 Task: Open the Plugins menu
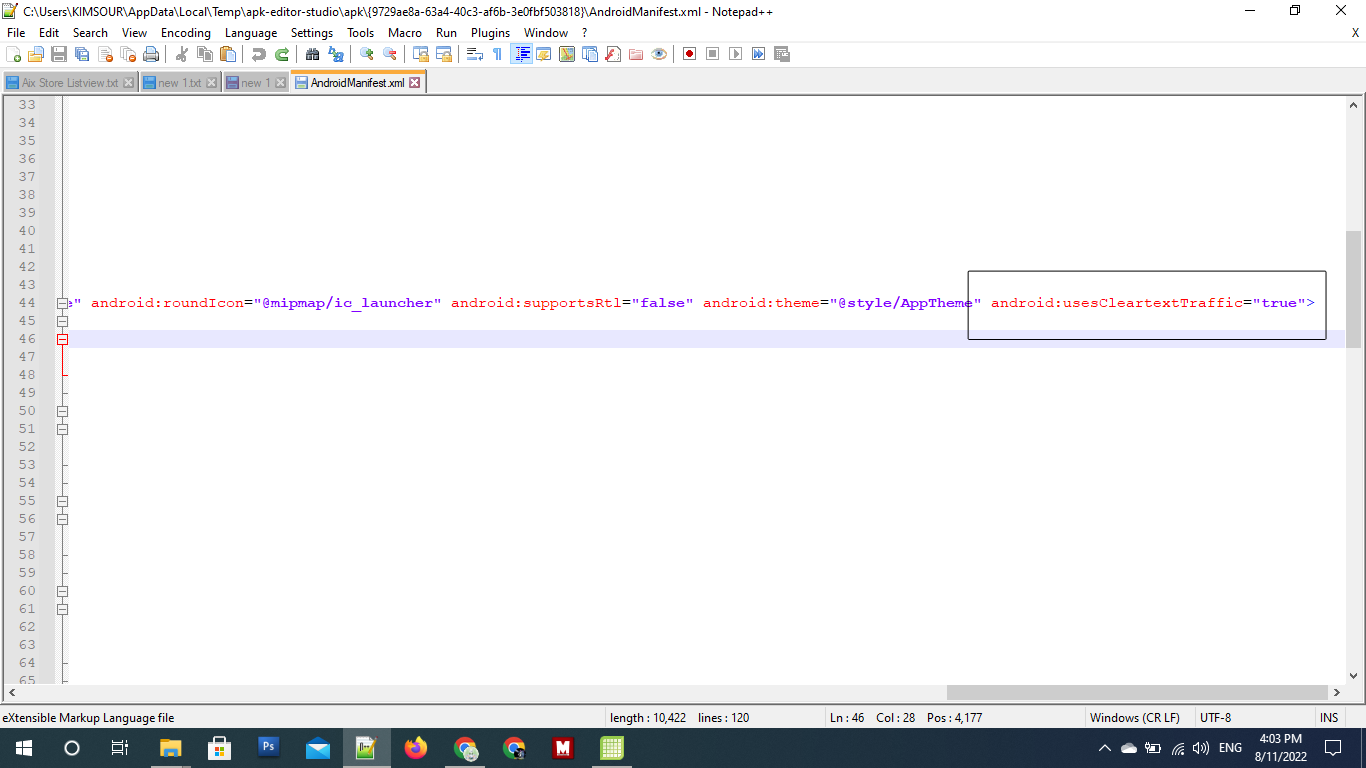pos(490,33)
